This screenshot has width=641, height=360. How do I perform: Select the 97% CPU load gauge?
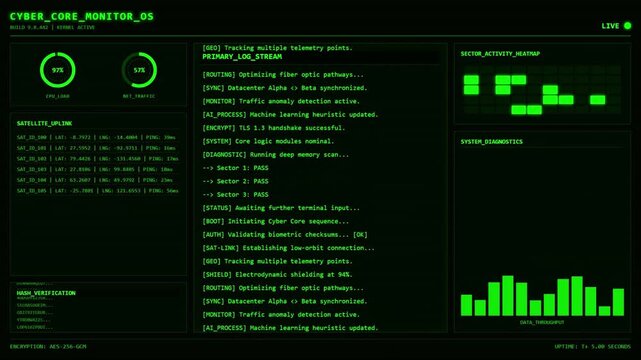pos(58,70)
